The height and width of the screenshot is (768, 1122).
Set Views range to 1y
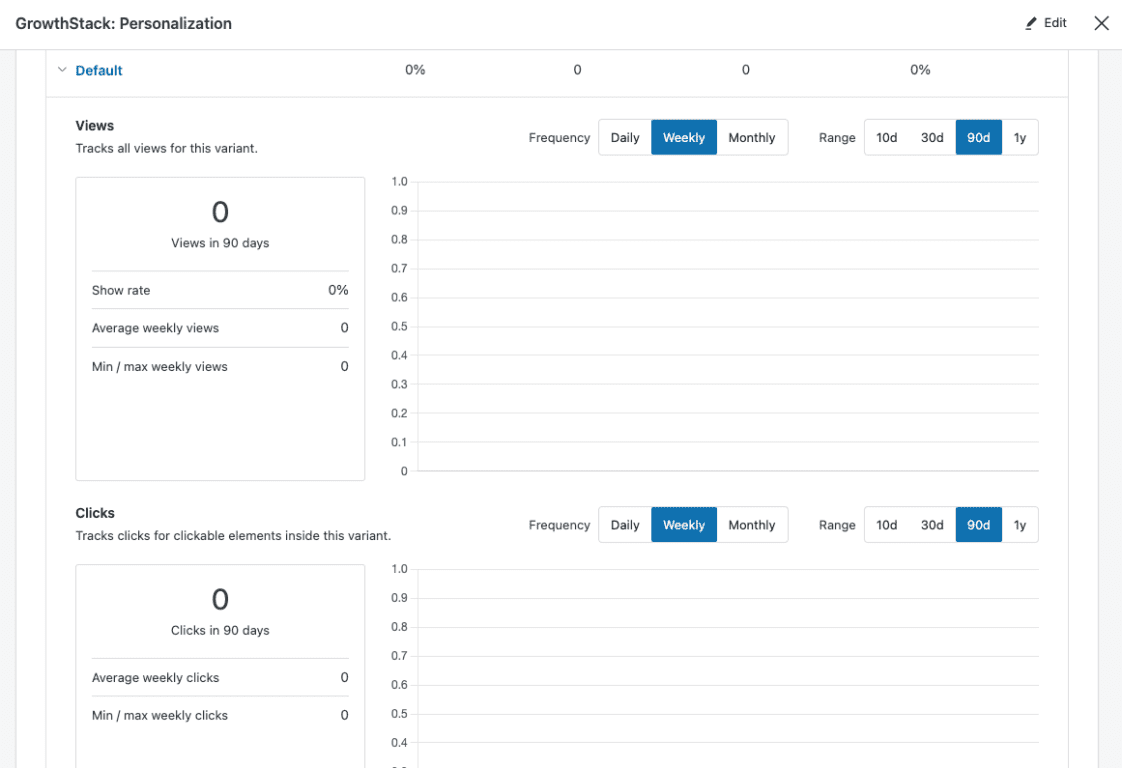[1020, 138]
